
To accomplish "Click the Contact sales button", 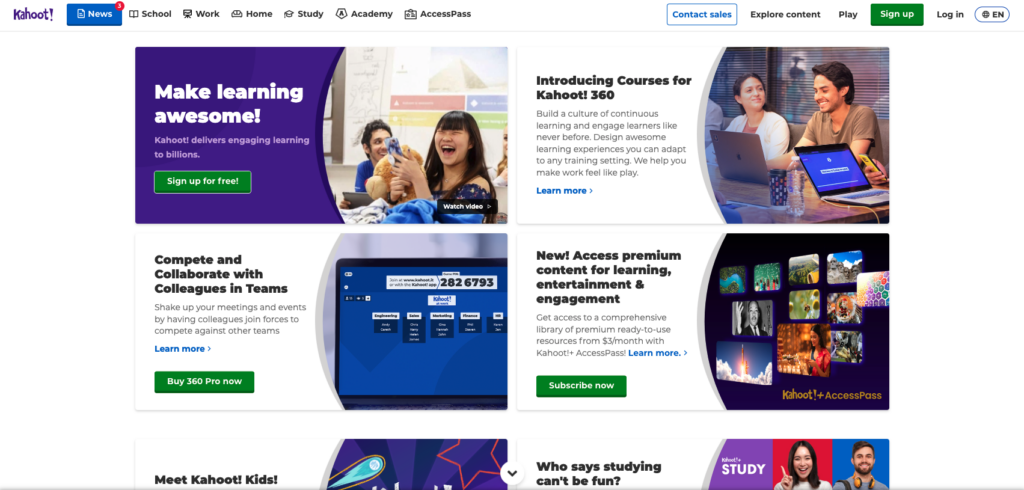I will pos(702,14).
